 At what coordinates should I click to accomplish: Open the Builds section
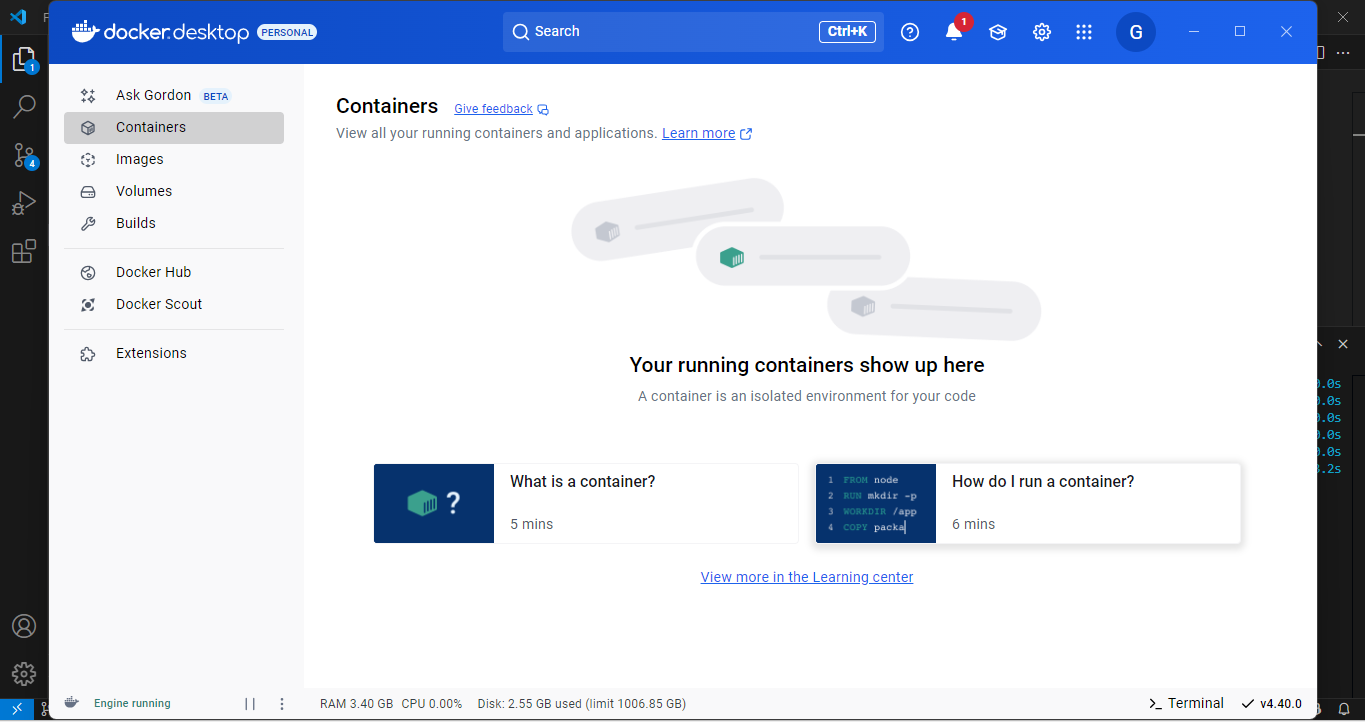tap(174, 223)
